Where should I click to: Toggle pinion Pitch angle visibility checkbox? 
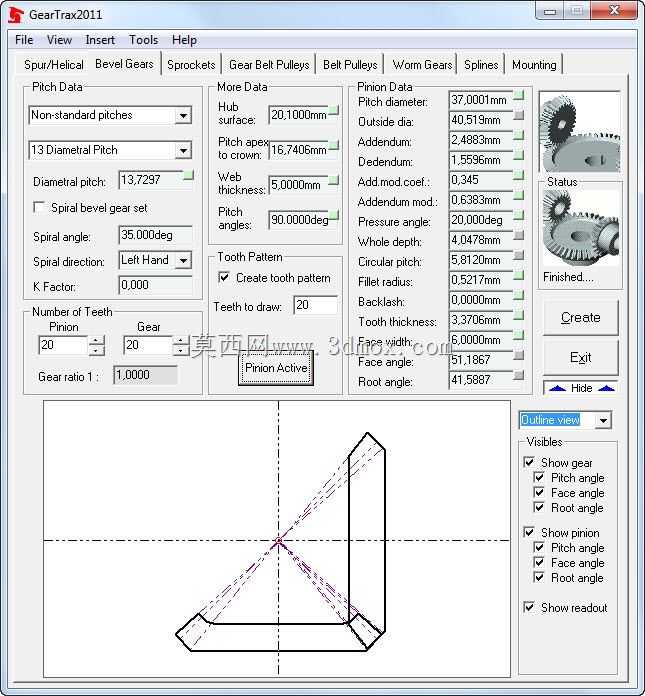539,547
